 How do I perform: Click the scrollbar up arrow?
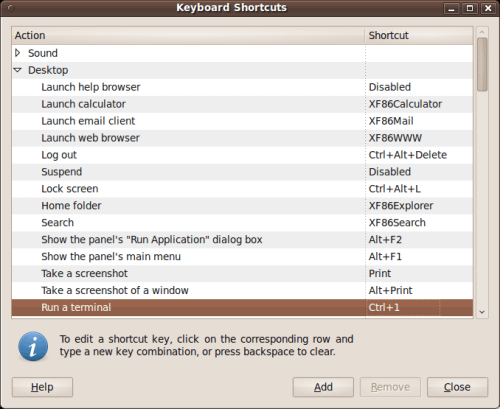[x=482, y=32]
